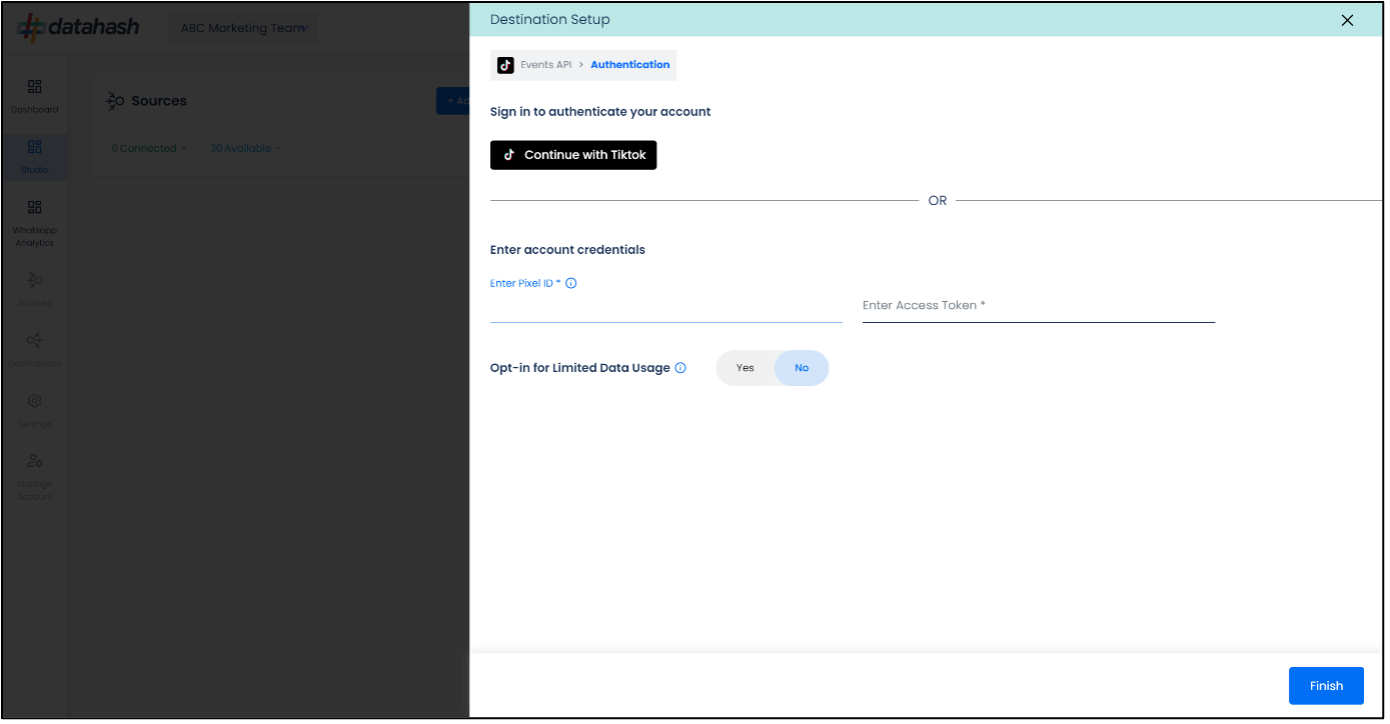1390x724 pixels.
Task: Open the Destinations sidebar item
Action: pyautogui.click(x=35, y=349)
